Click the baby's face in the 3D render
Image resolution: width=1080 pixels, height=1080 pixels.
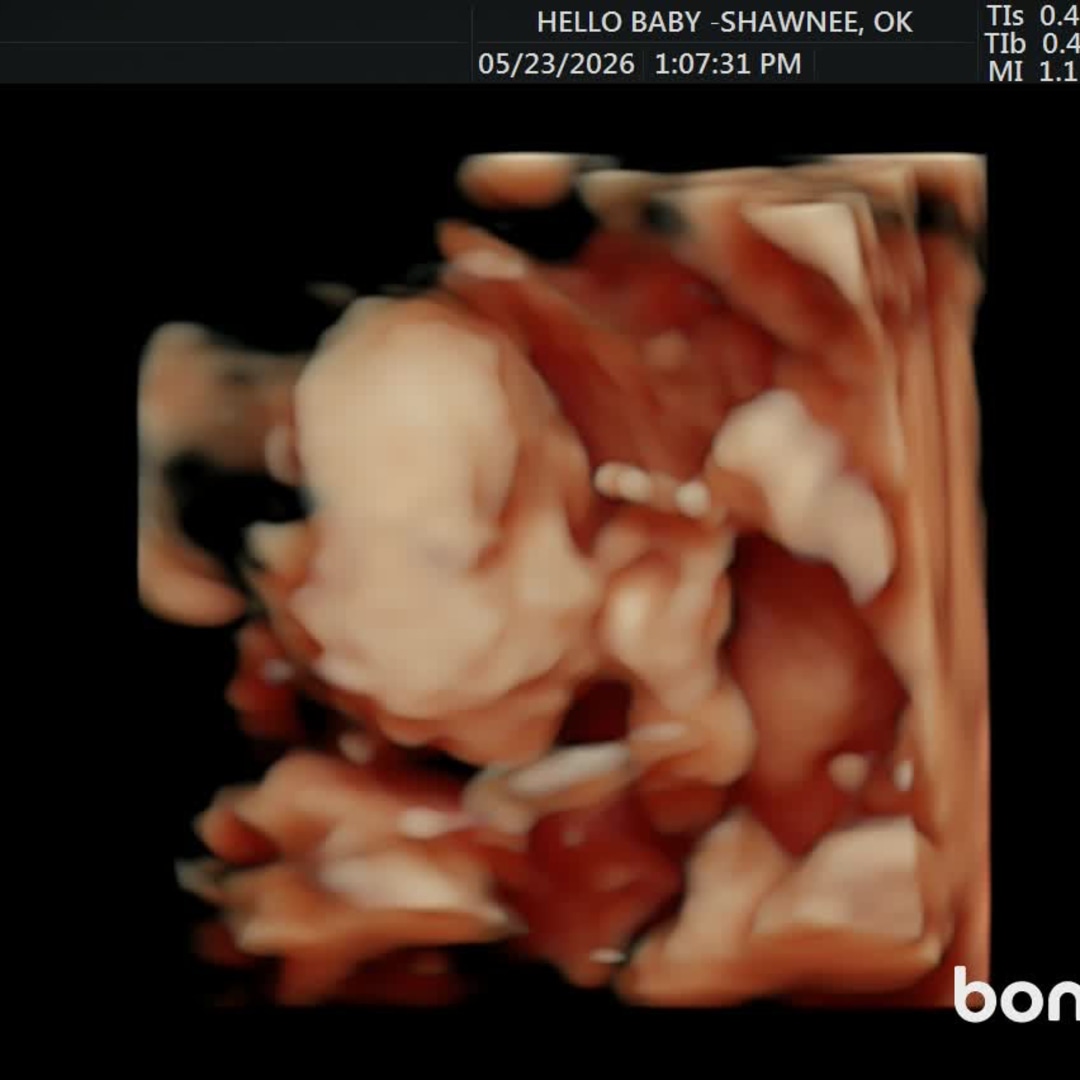413,503
